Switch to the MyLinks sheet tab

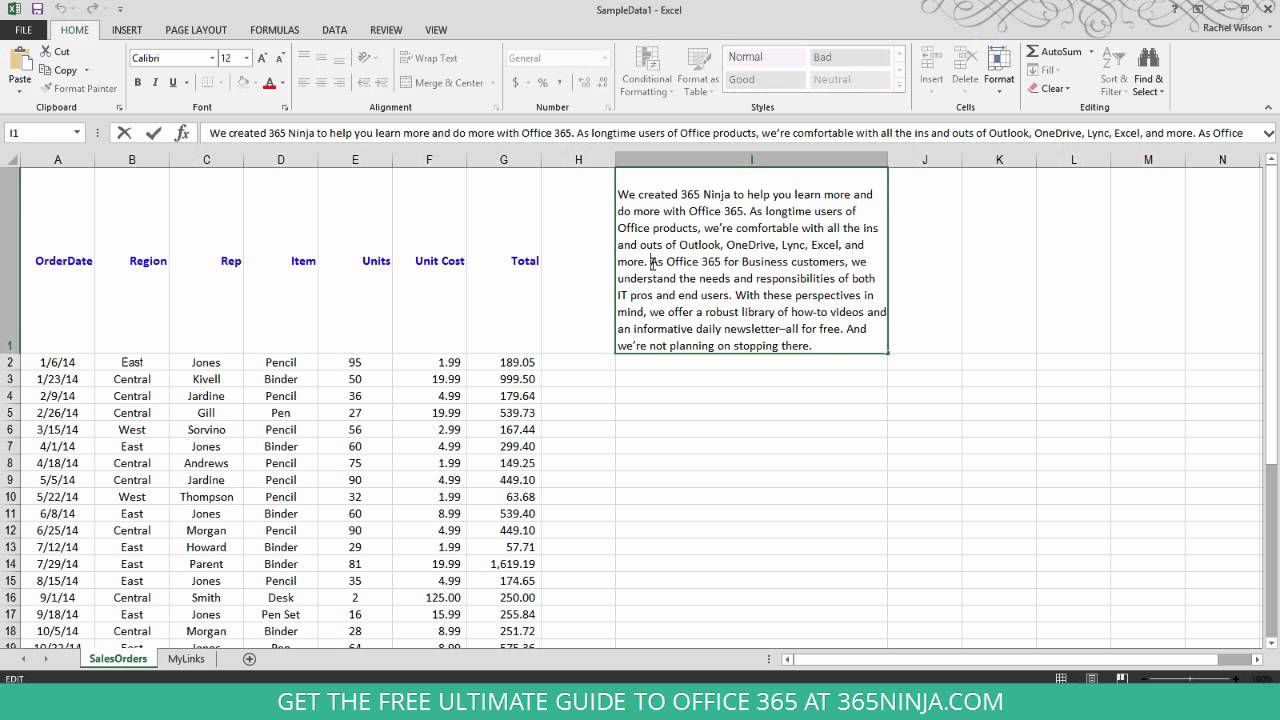pos(186,659)
